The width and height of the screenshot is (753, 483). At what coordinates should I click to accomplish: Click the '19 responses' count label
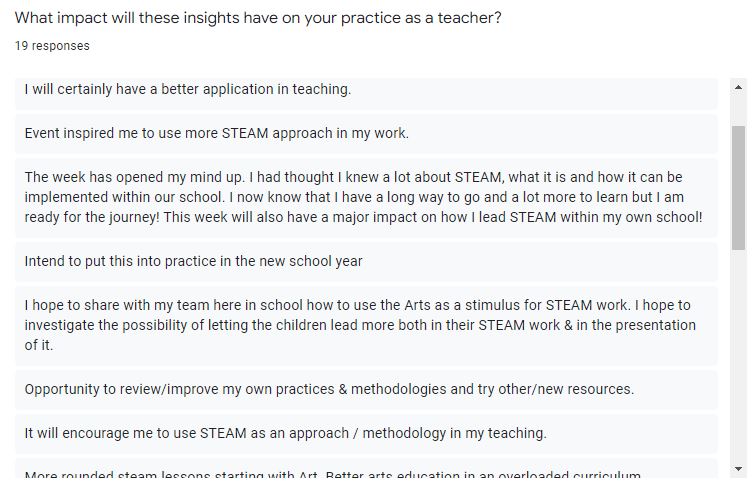click(52, 46)
